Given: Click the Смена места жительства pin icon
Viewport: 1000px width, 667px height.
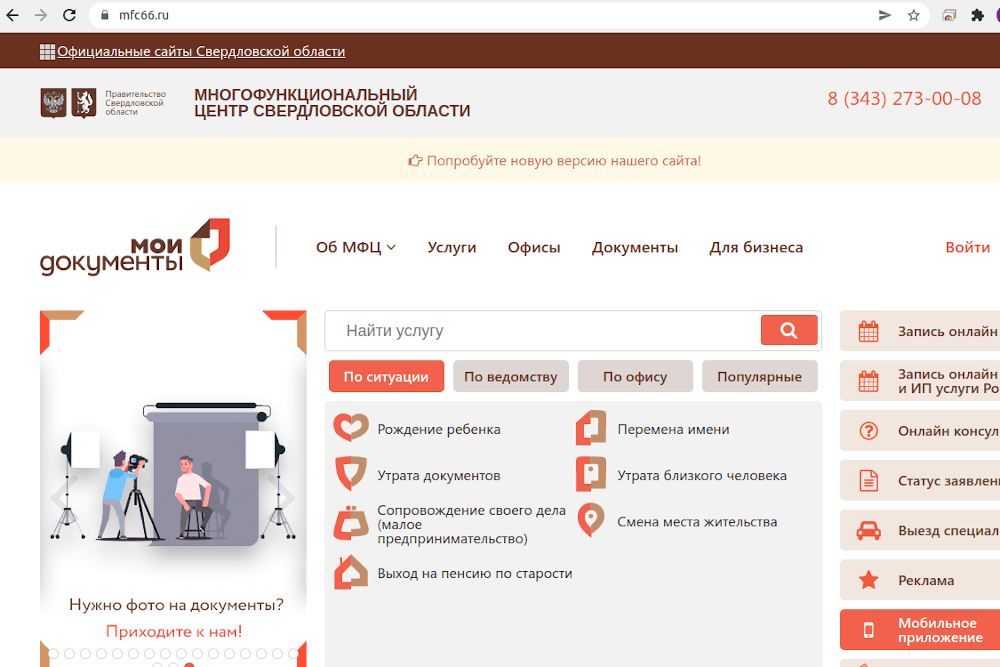Looking at the screenshot, I should tap(591, 521).
